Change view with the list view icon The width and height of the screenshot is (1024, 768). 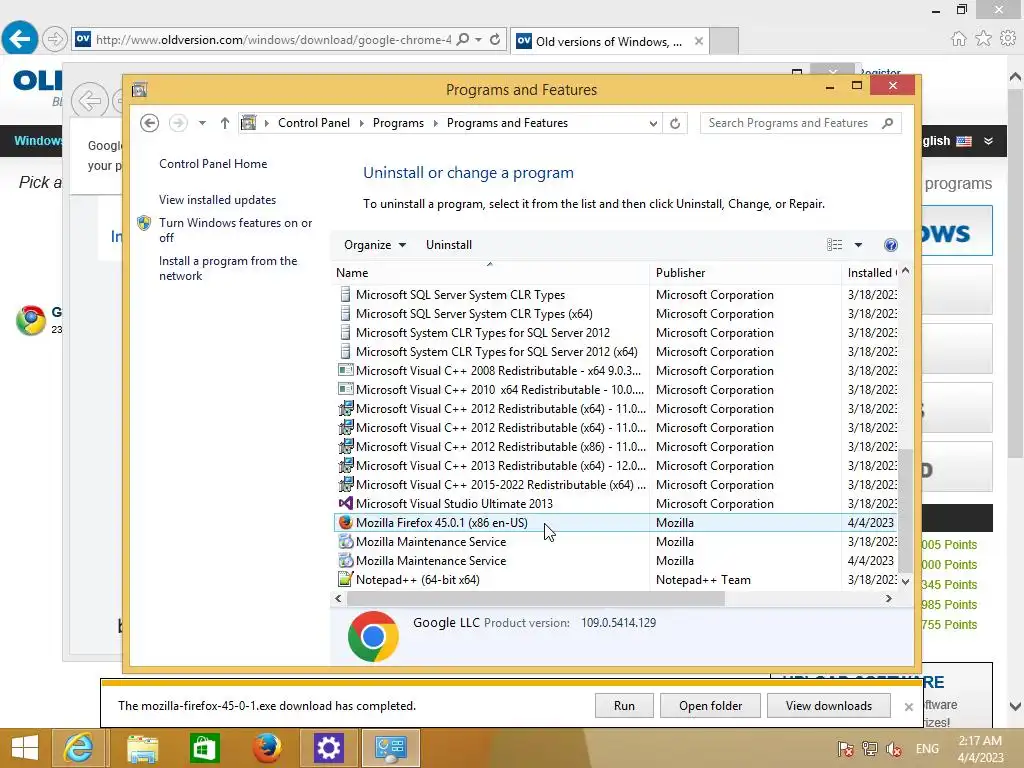(834, 245)
